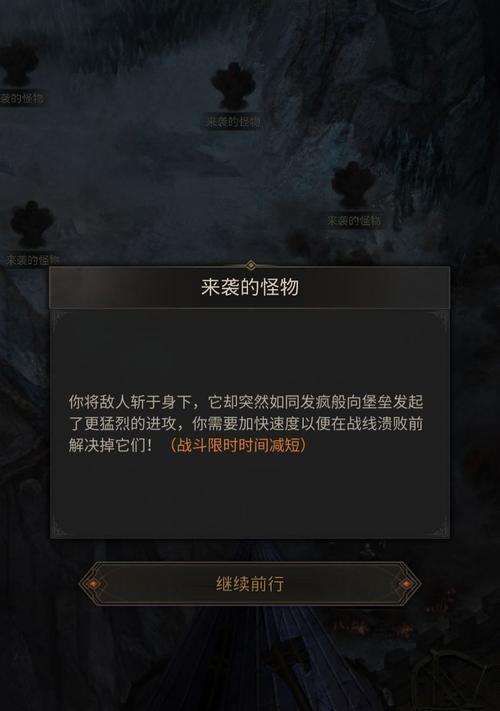
Task: Tap the diamond ornament atop the dialog
Action: point(250,265)
